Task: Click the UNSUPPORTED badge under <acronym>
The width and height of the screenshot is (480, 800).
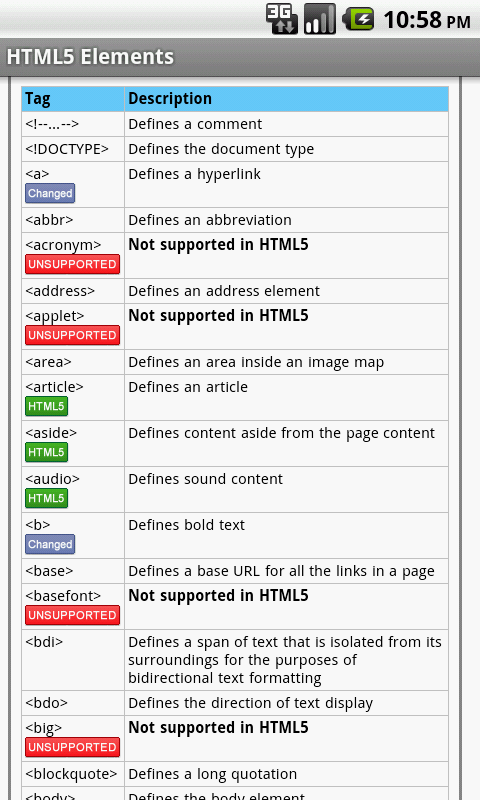Action: [x=72, y=264]
